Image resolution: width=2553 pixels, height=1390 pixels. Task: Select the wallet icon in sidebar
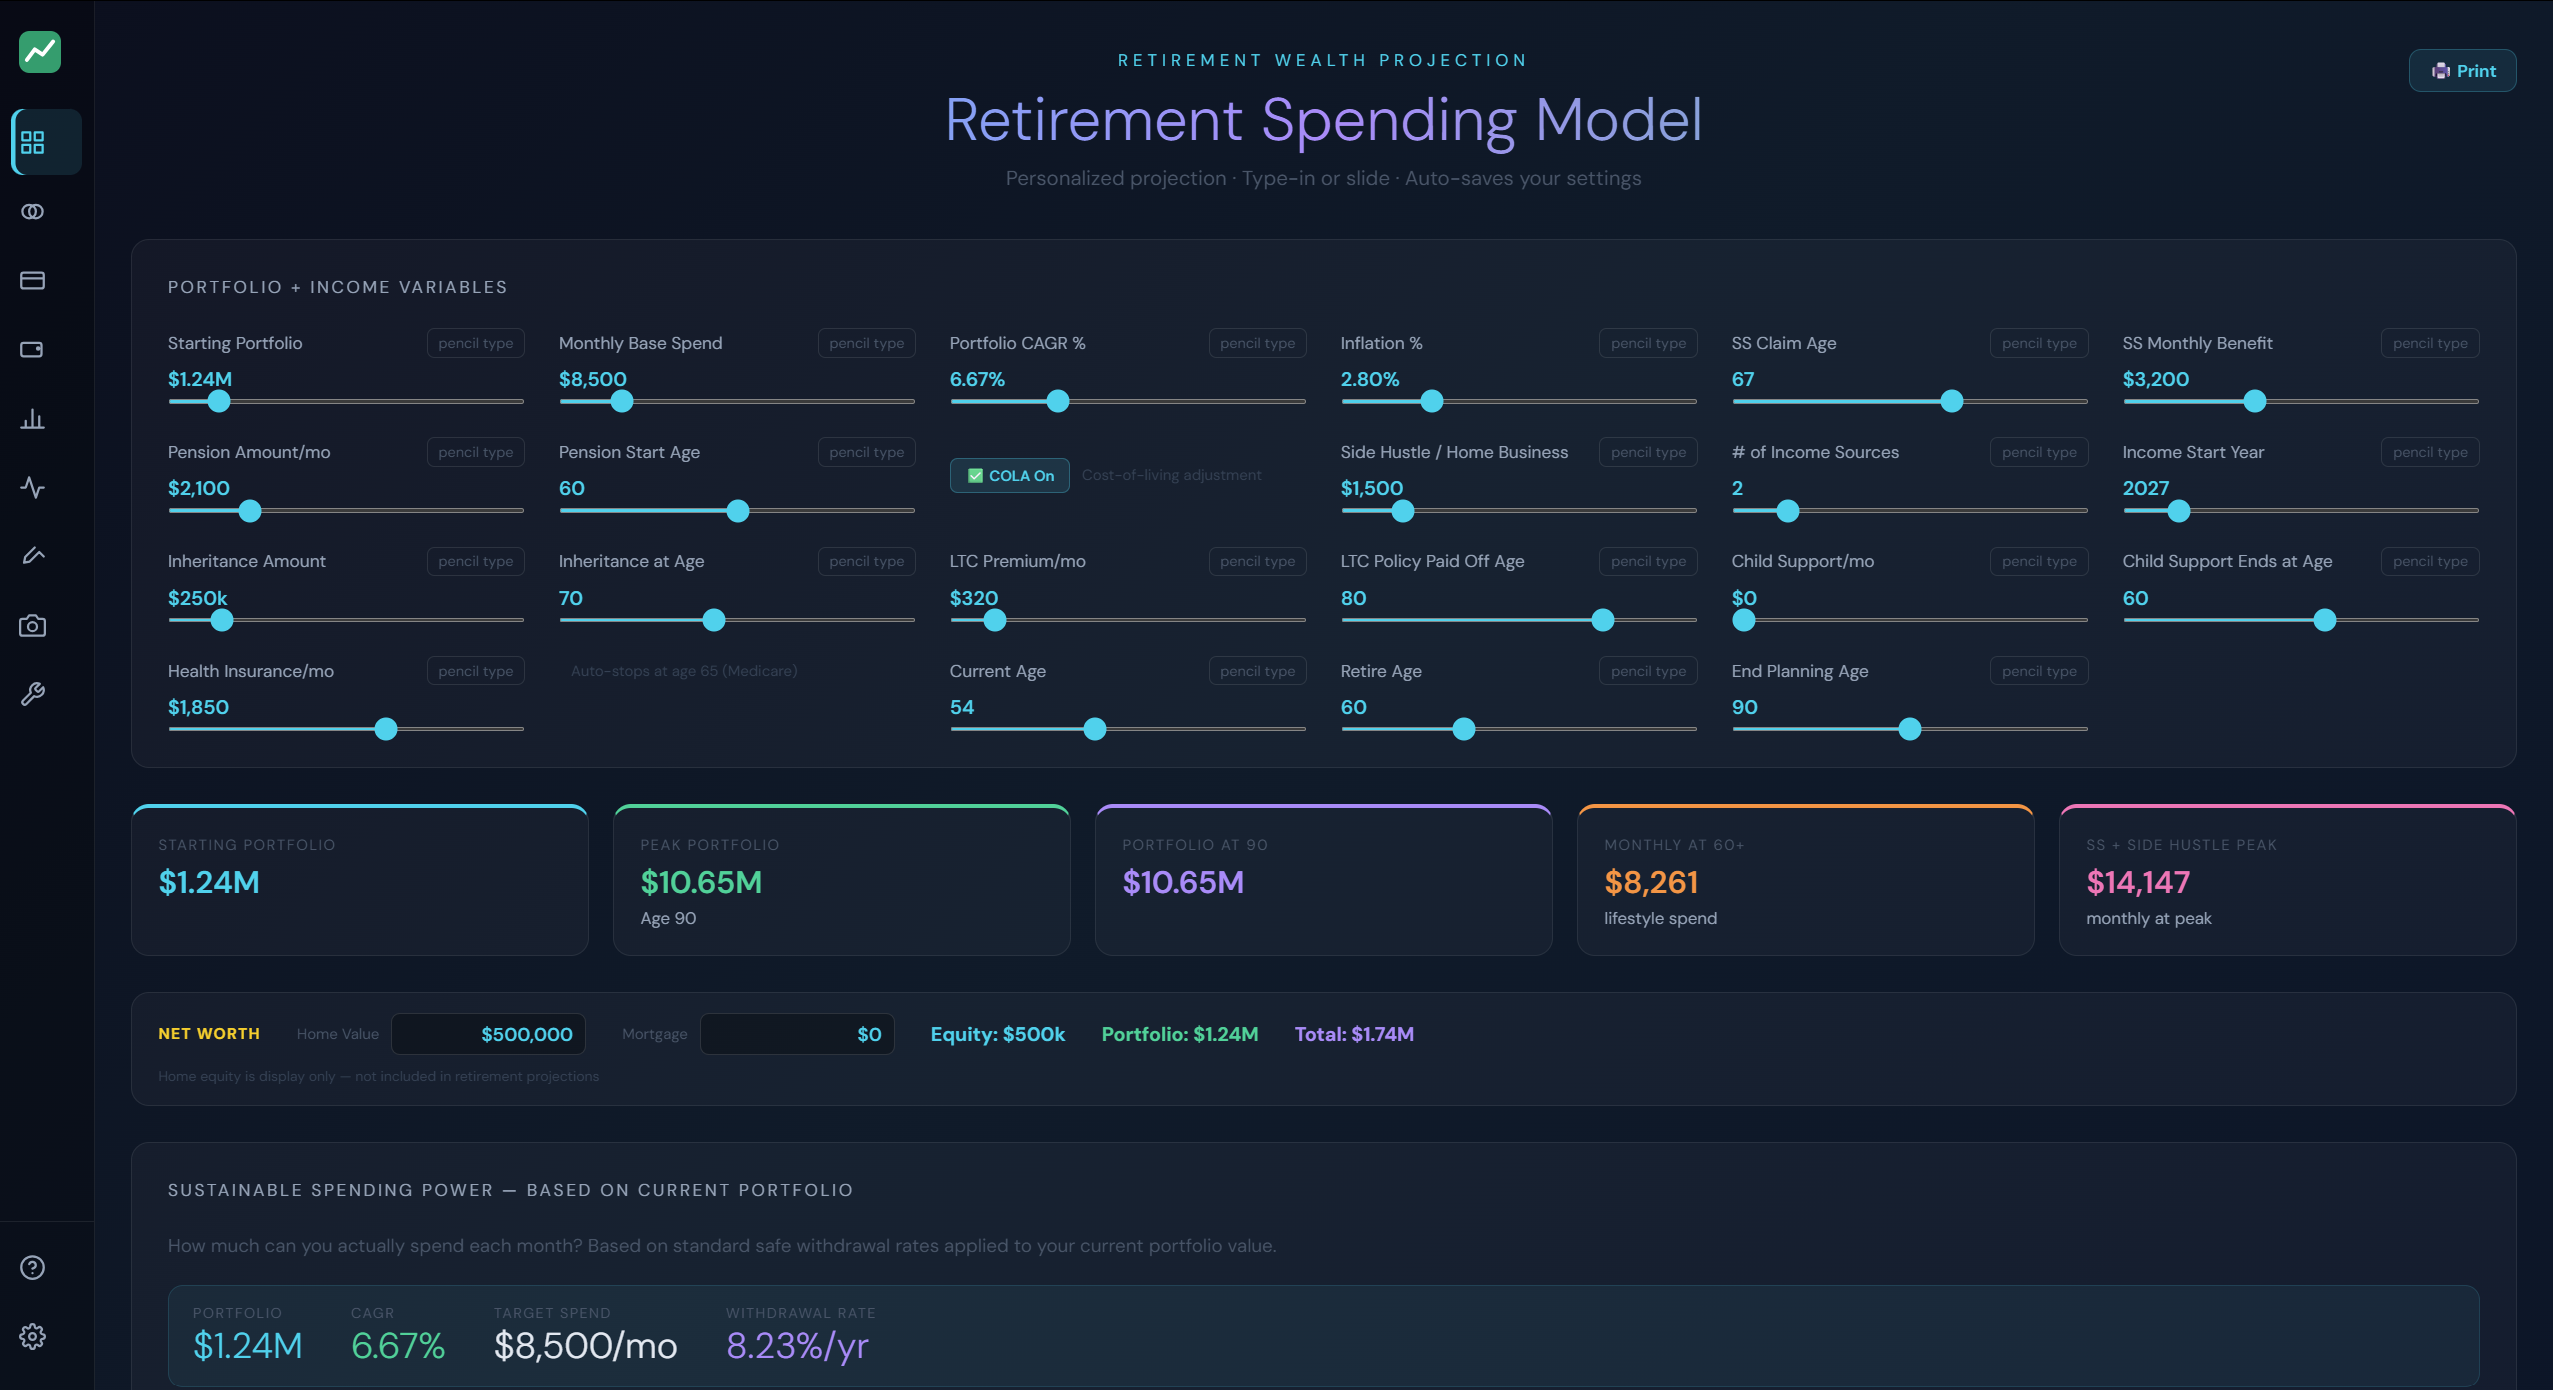[33, 349]
